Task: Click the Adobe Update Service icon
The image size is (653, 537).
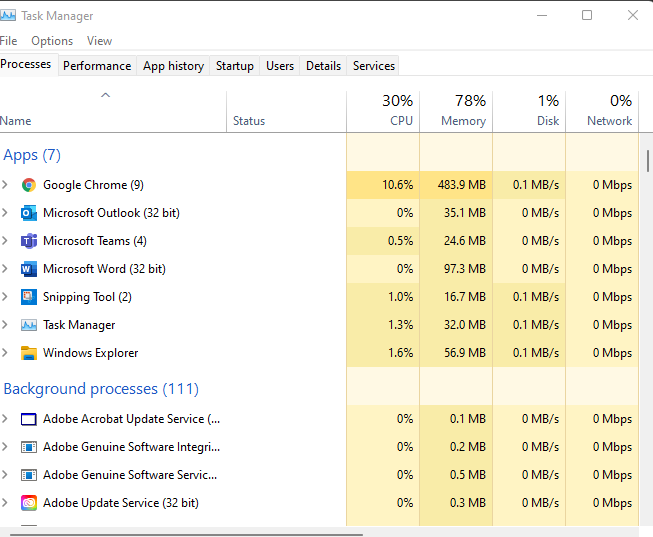Action: [x=28, y=503]
